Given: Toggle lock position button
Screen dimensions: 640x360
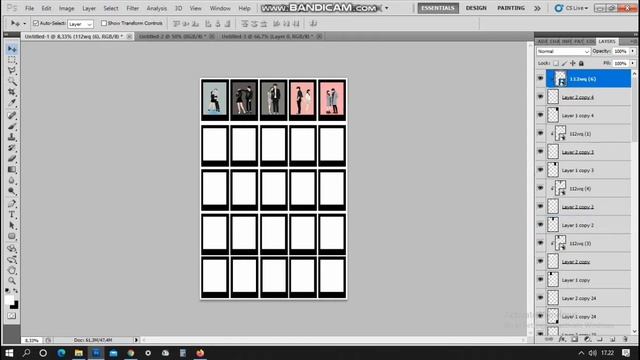Looking at the screenshot, I should coord(573,63).
